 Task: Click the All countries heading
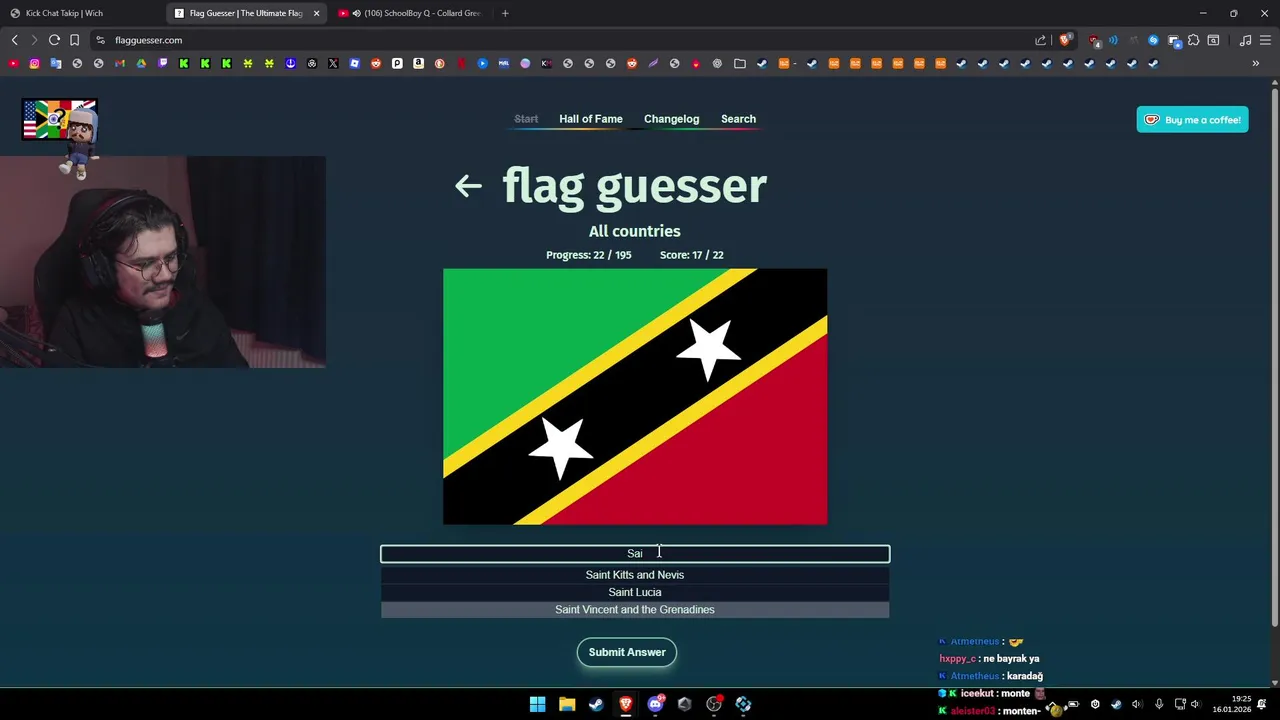tap(634, 231)
